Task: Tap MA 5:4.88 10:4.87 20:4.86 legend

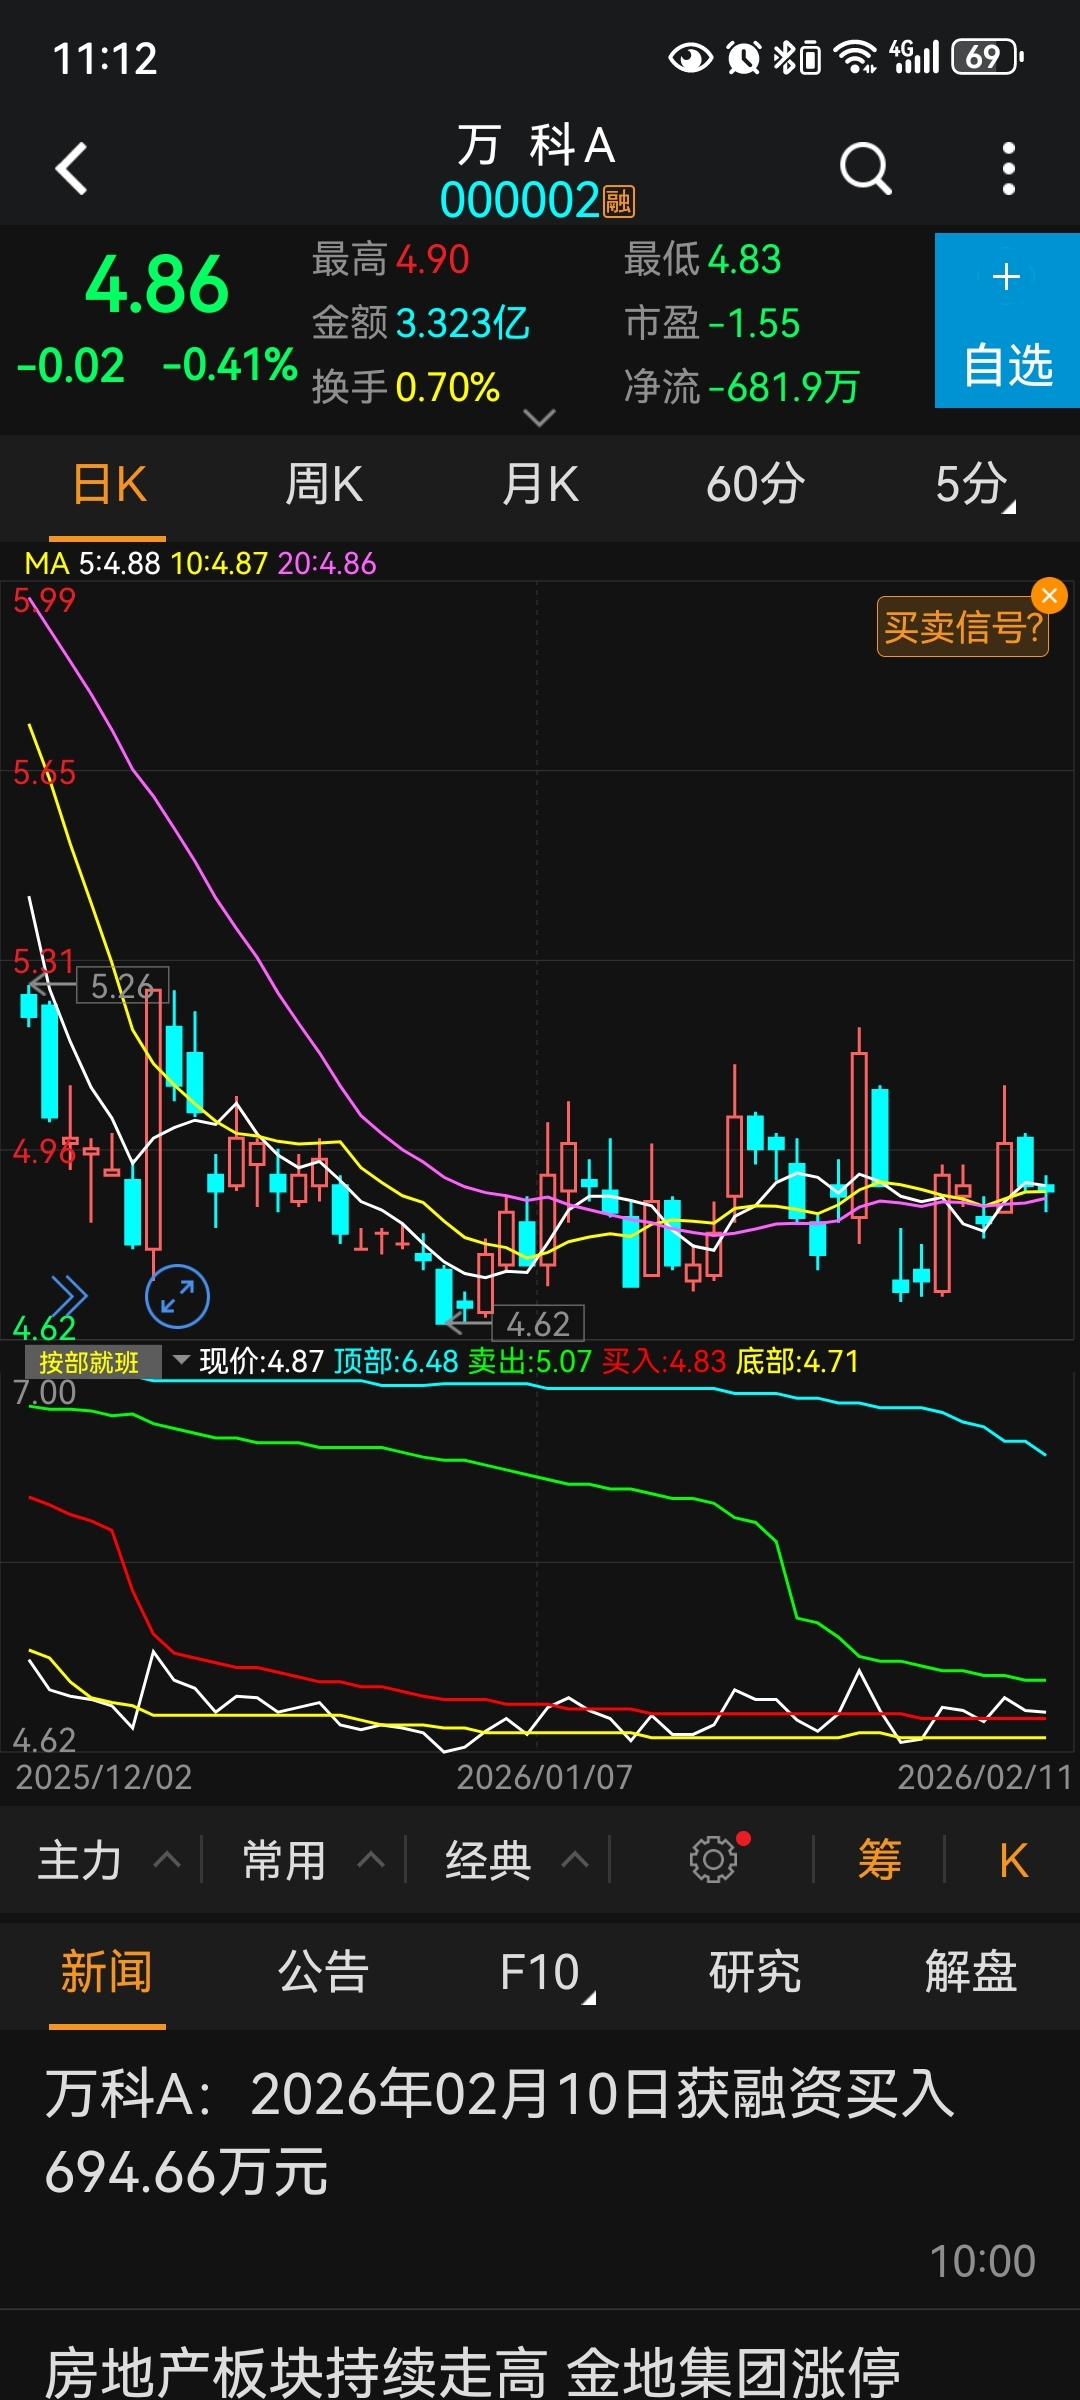Action: coord(200,563)
